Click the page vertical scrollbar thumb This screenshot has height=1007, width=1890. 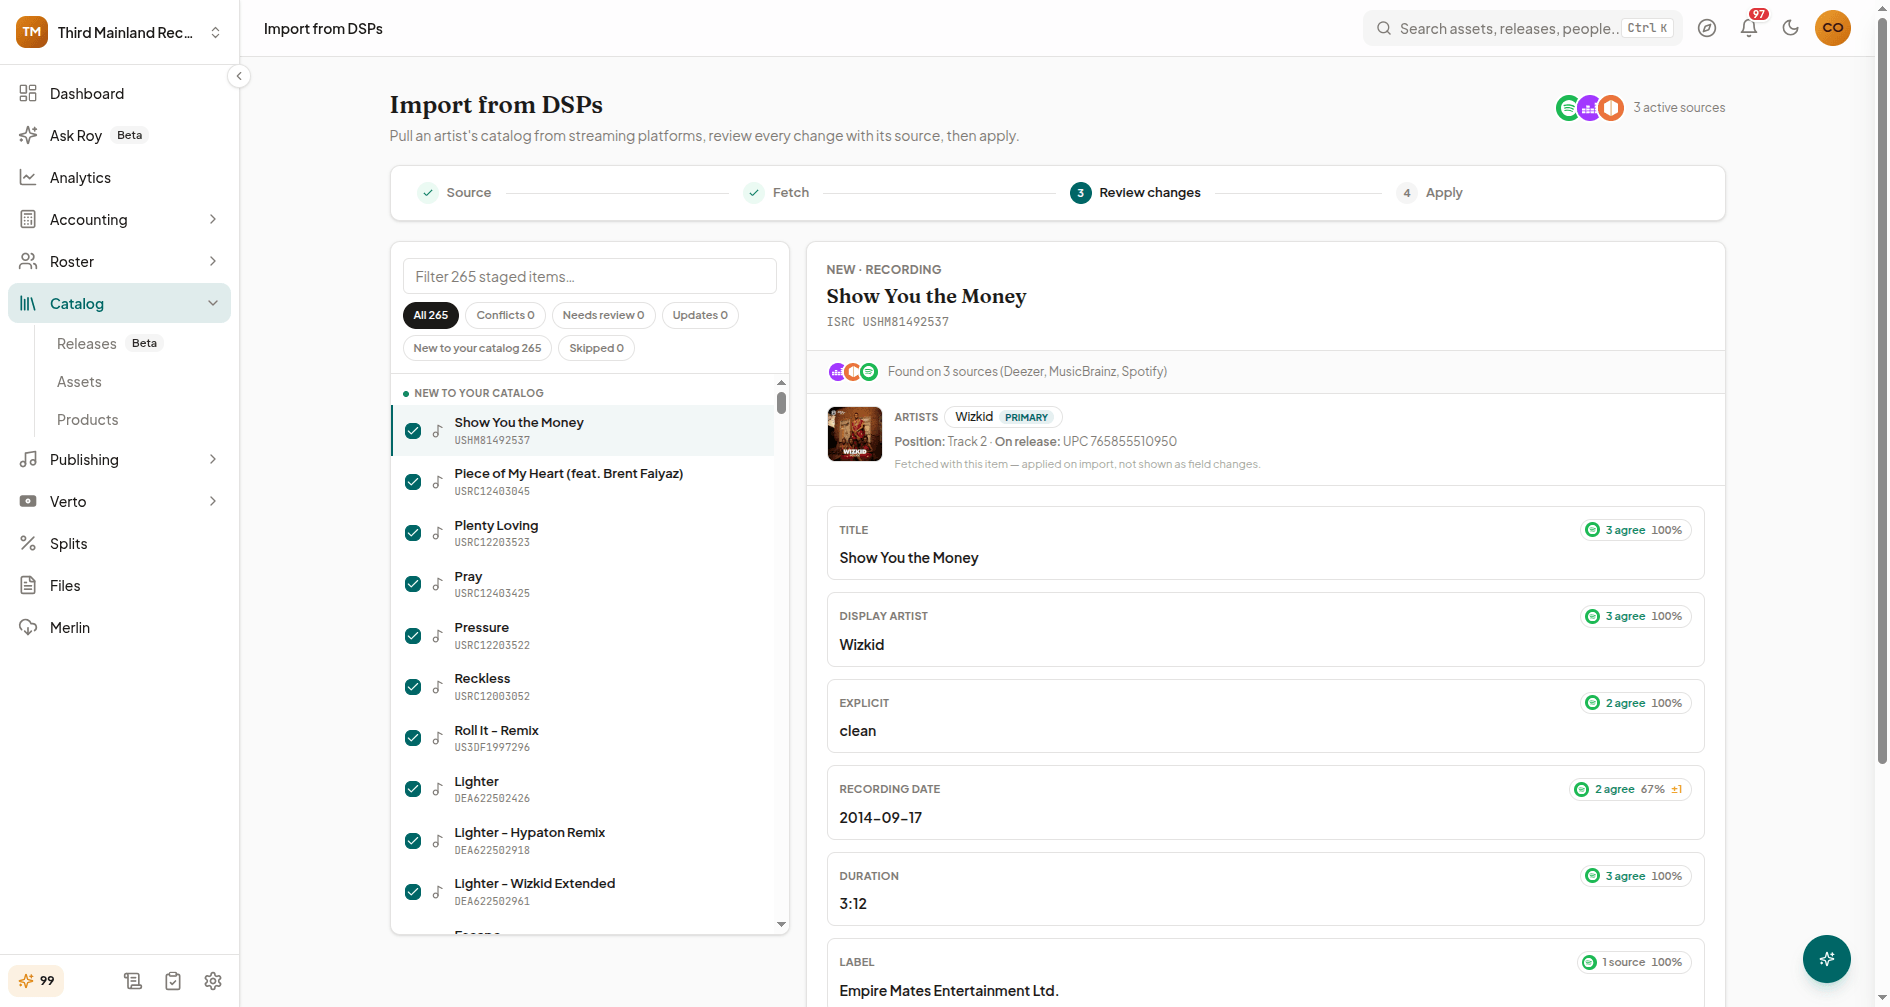point(1882,392)
